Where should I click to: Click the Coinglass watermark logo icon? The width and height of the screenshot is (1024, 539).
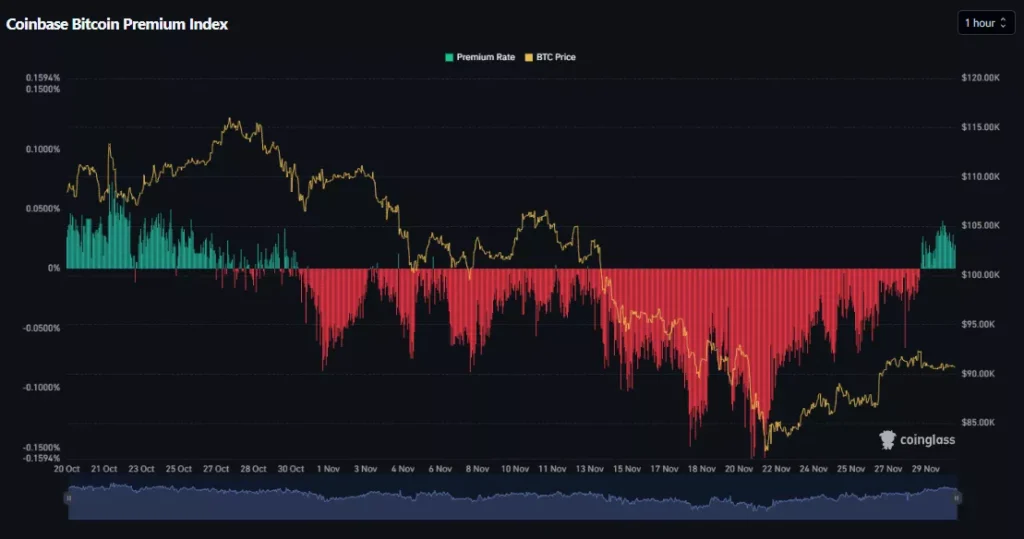point(886,439)
